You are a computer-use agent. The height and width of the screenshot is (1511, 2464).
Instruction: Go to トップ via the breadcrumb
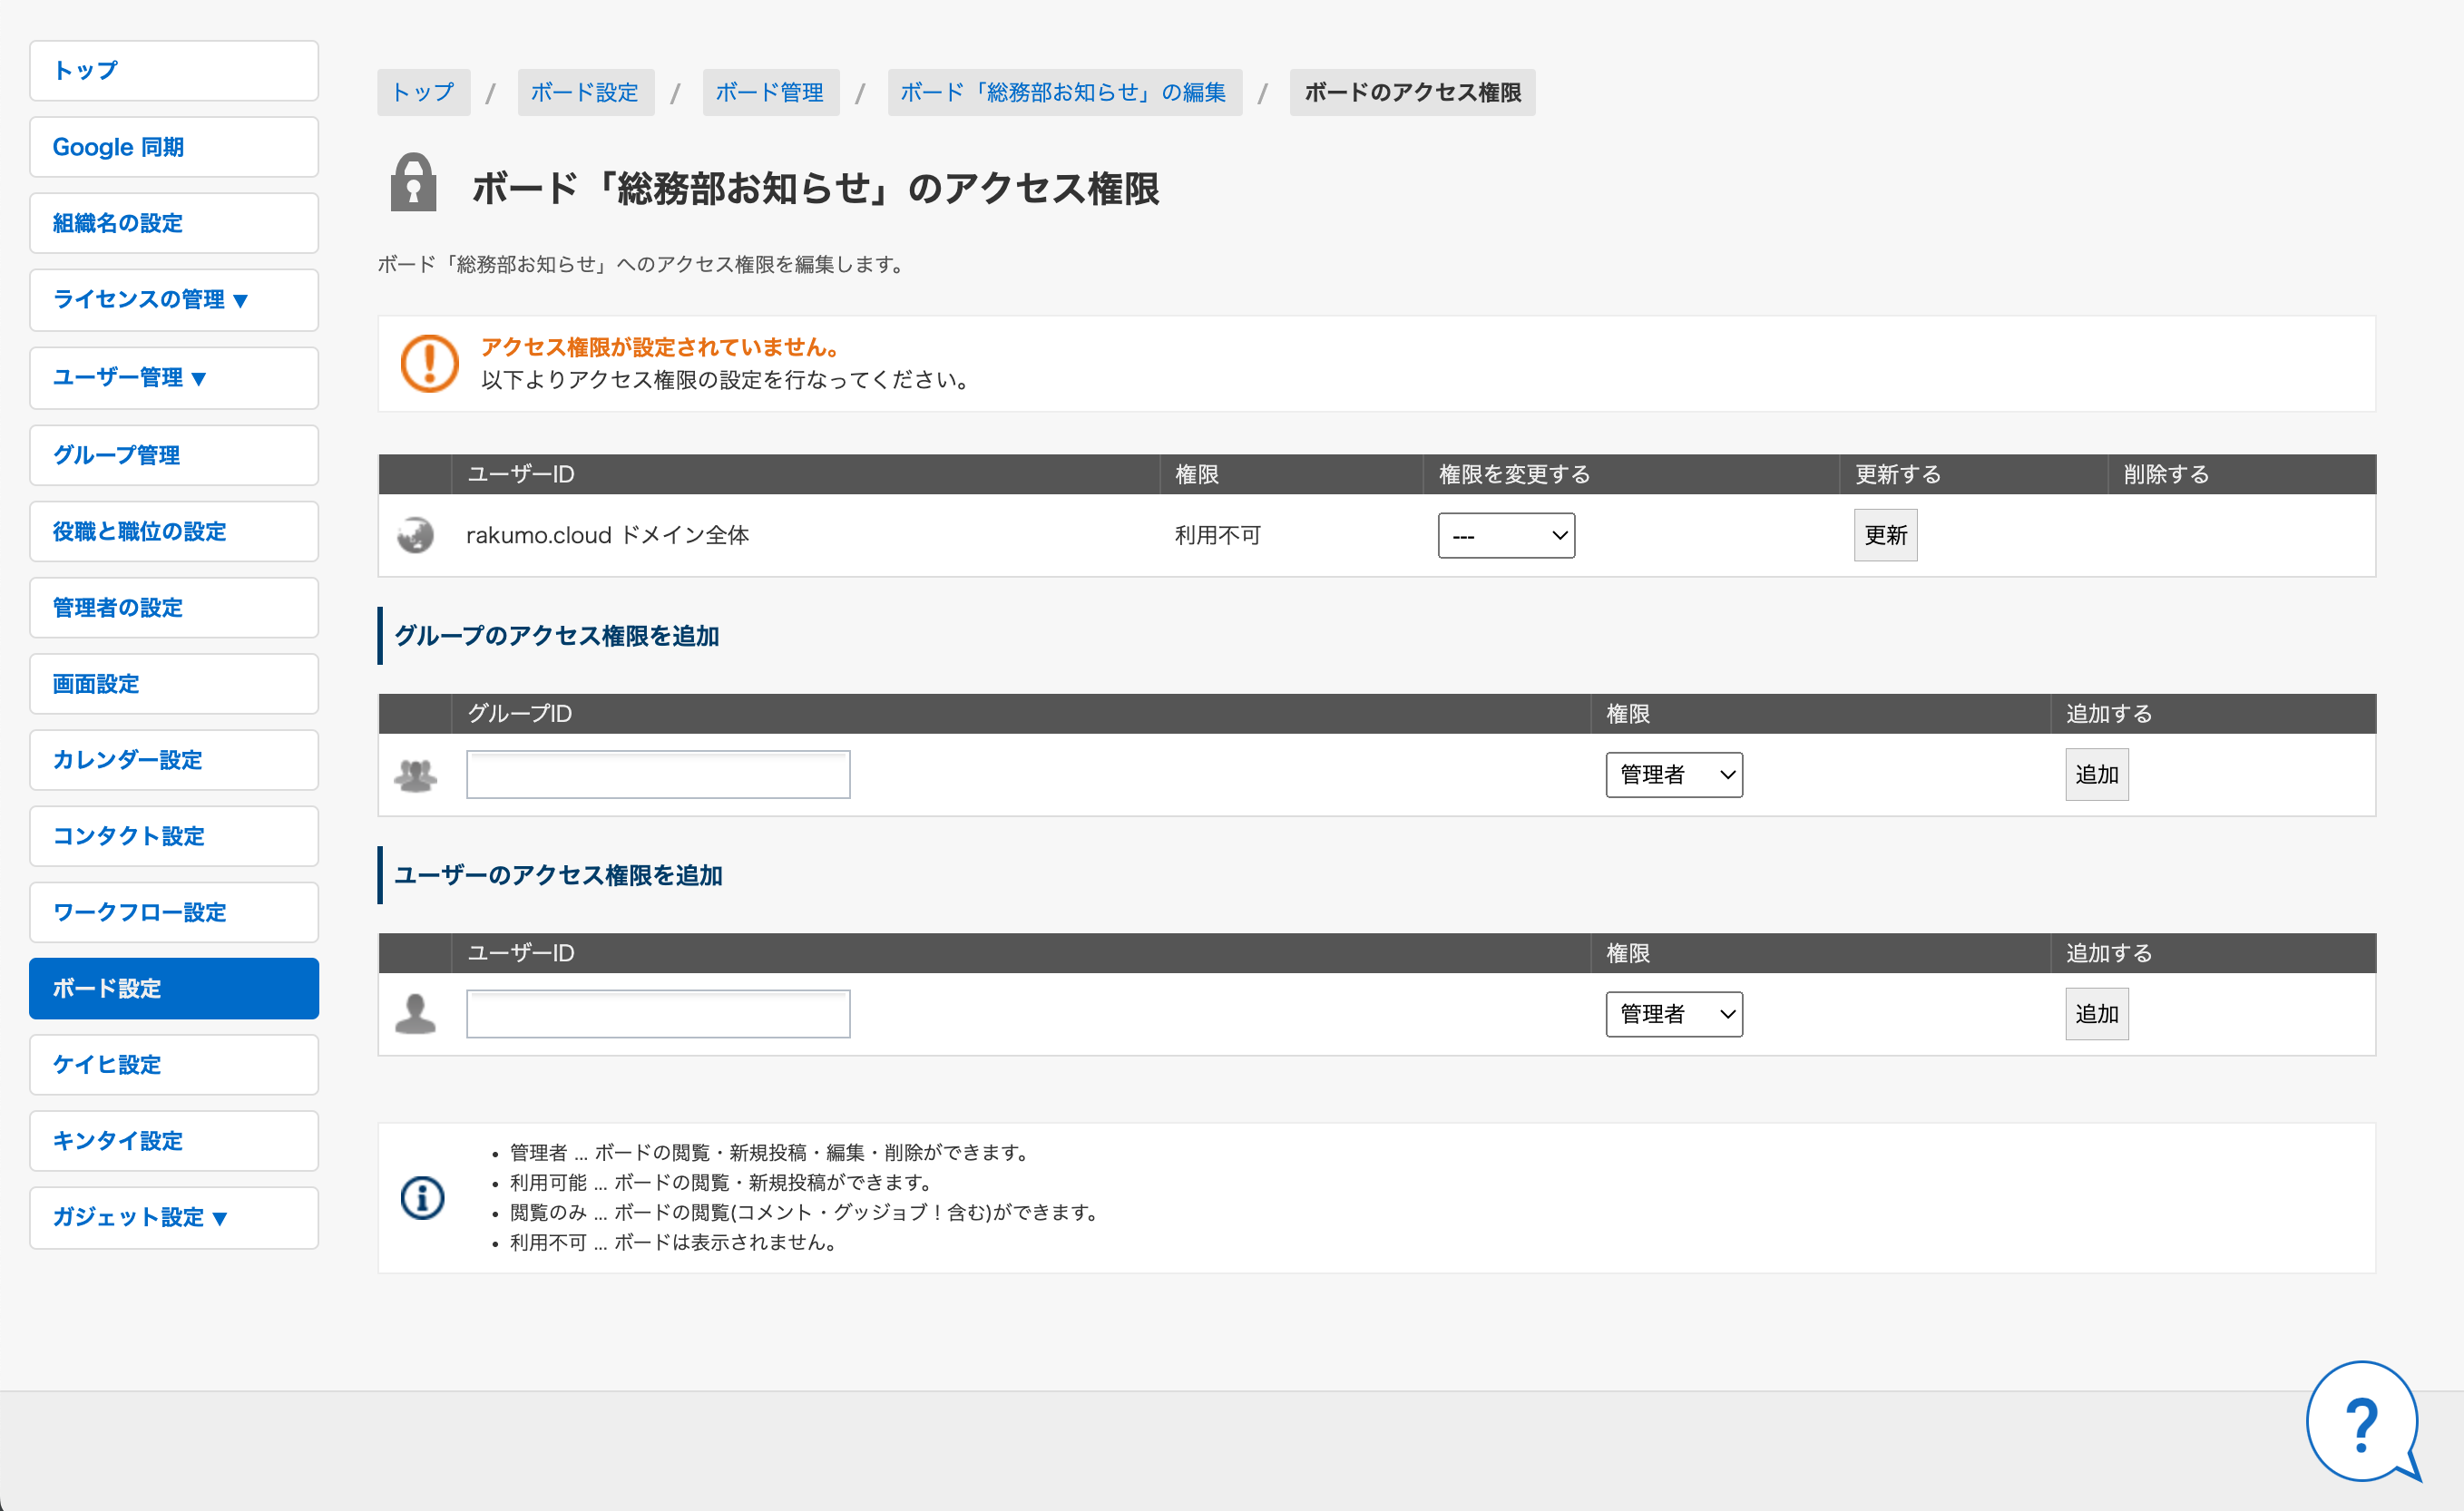tap(423, 92)
